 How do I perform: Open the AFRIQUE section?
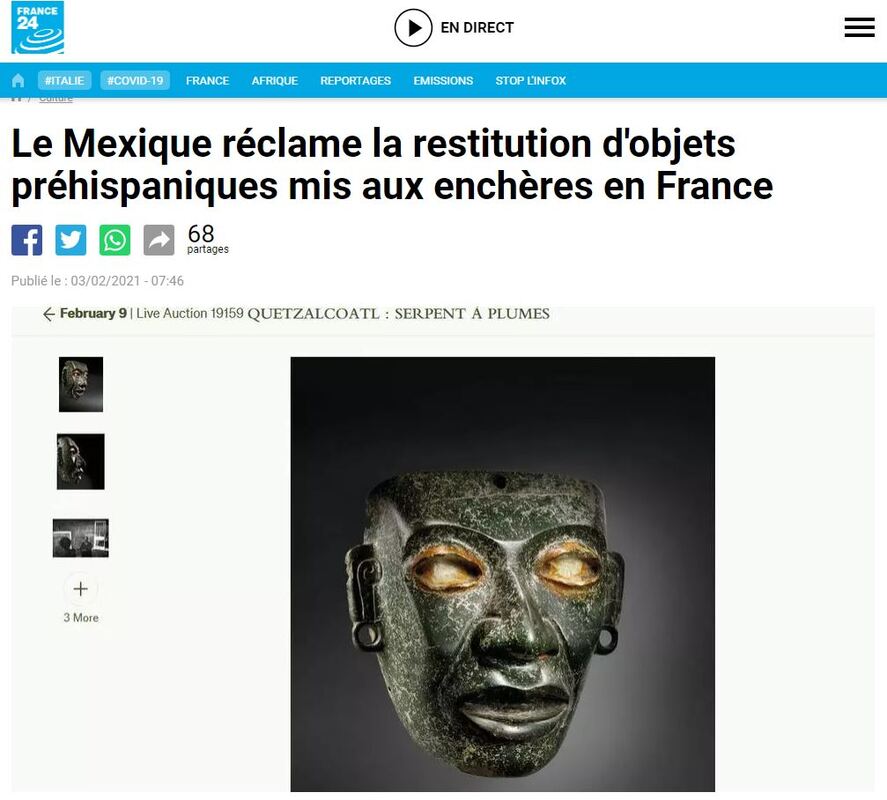coord(275,80)
